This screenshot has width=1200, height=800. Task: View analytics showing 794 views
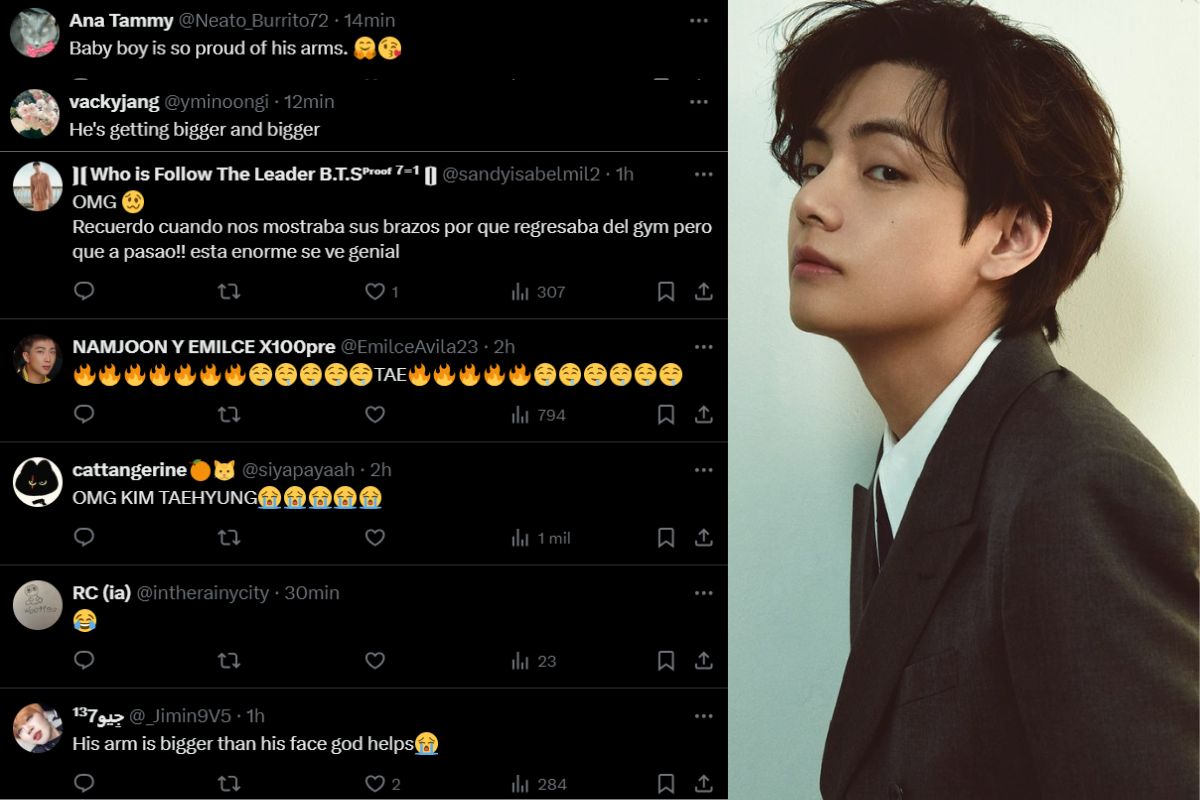(x=538, y=414)
